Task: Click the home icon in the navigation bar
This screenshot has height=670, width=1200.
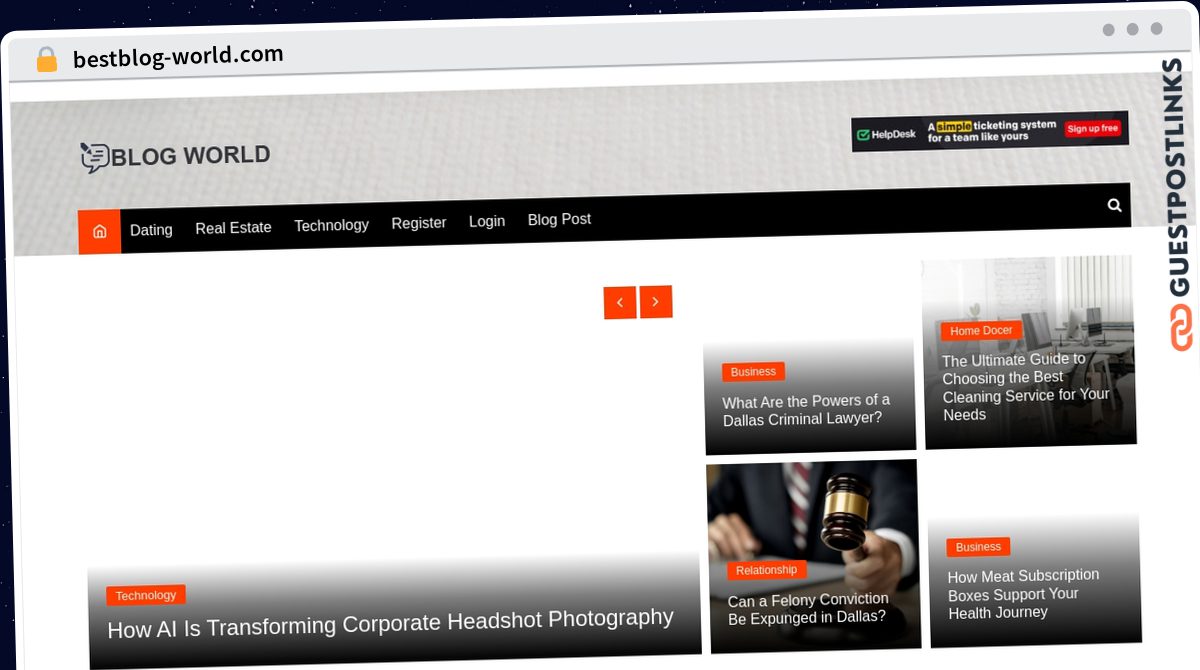Action: pyautogui.click(x=99, y=231)
